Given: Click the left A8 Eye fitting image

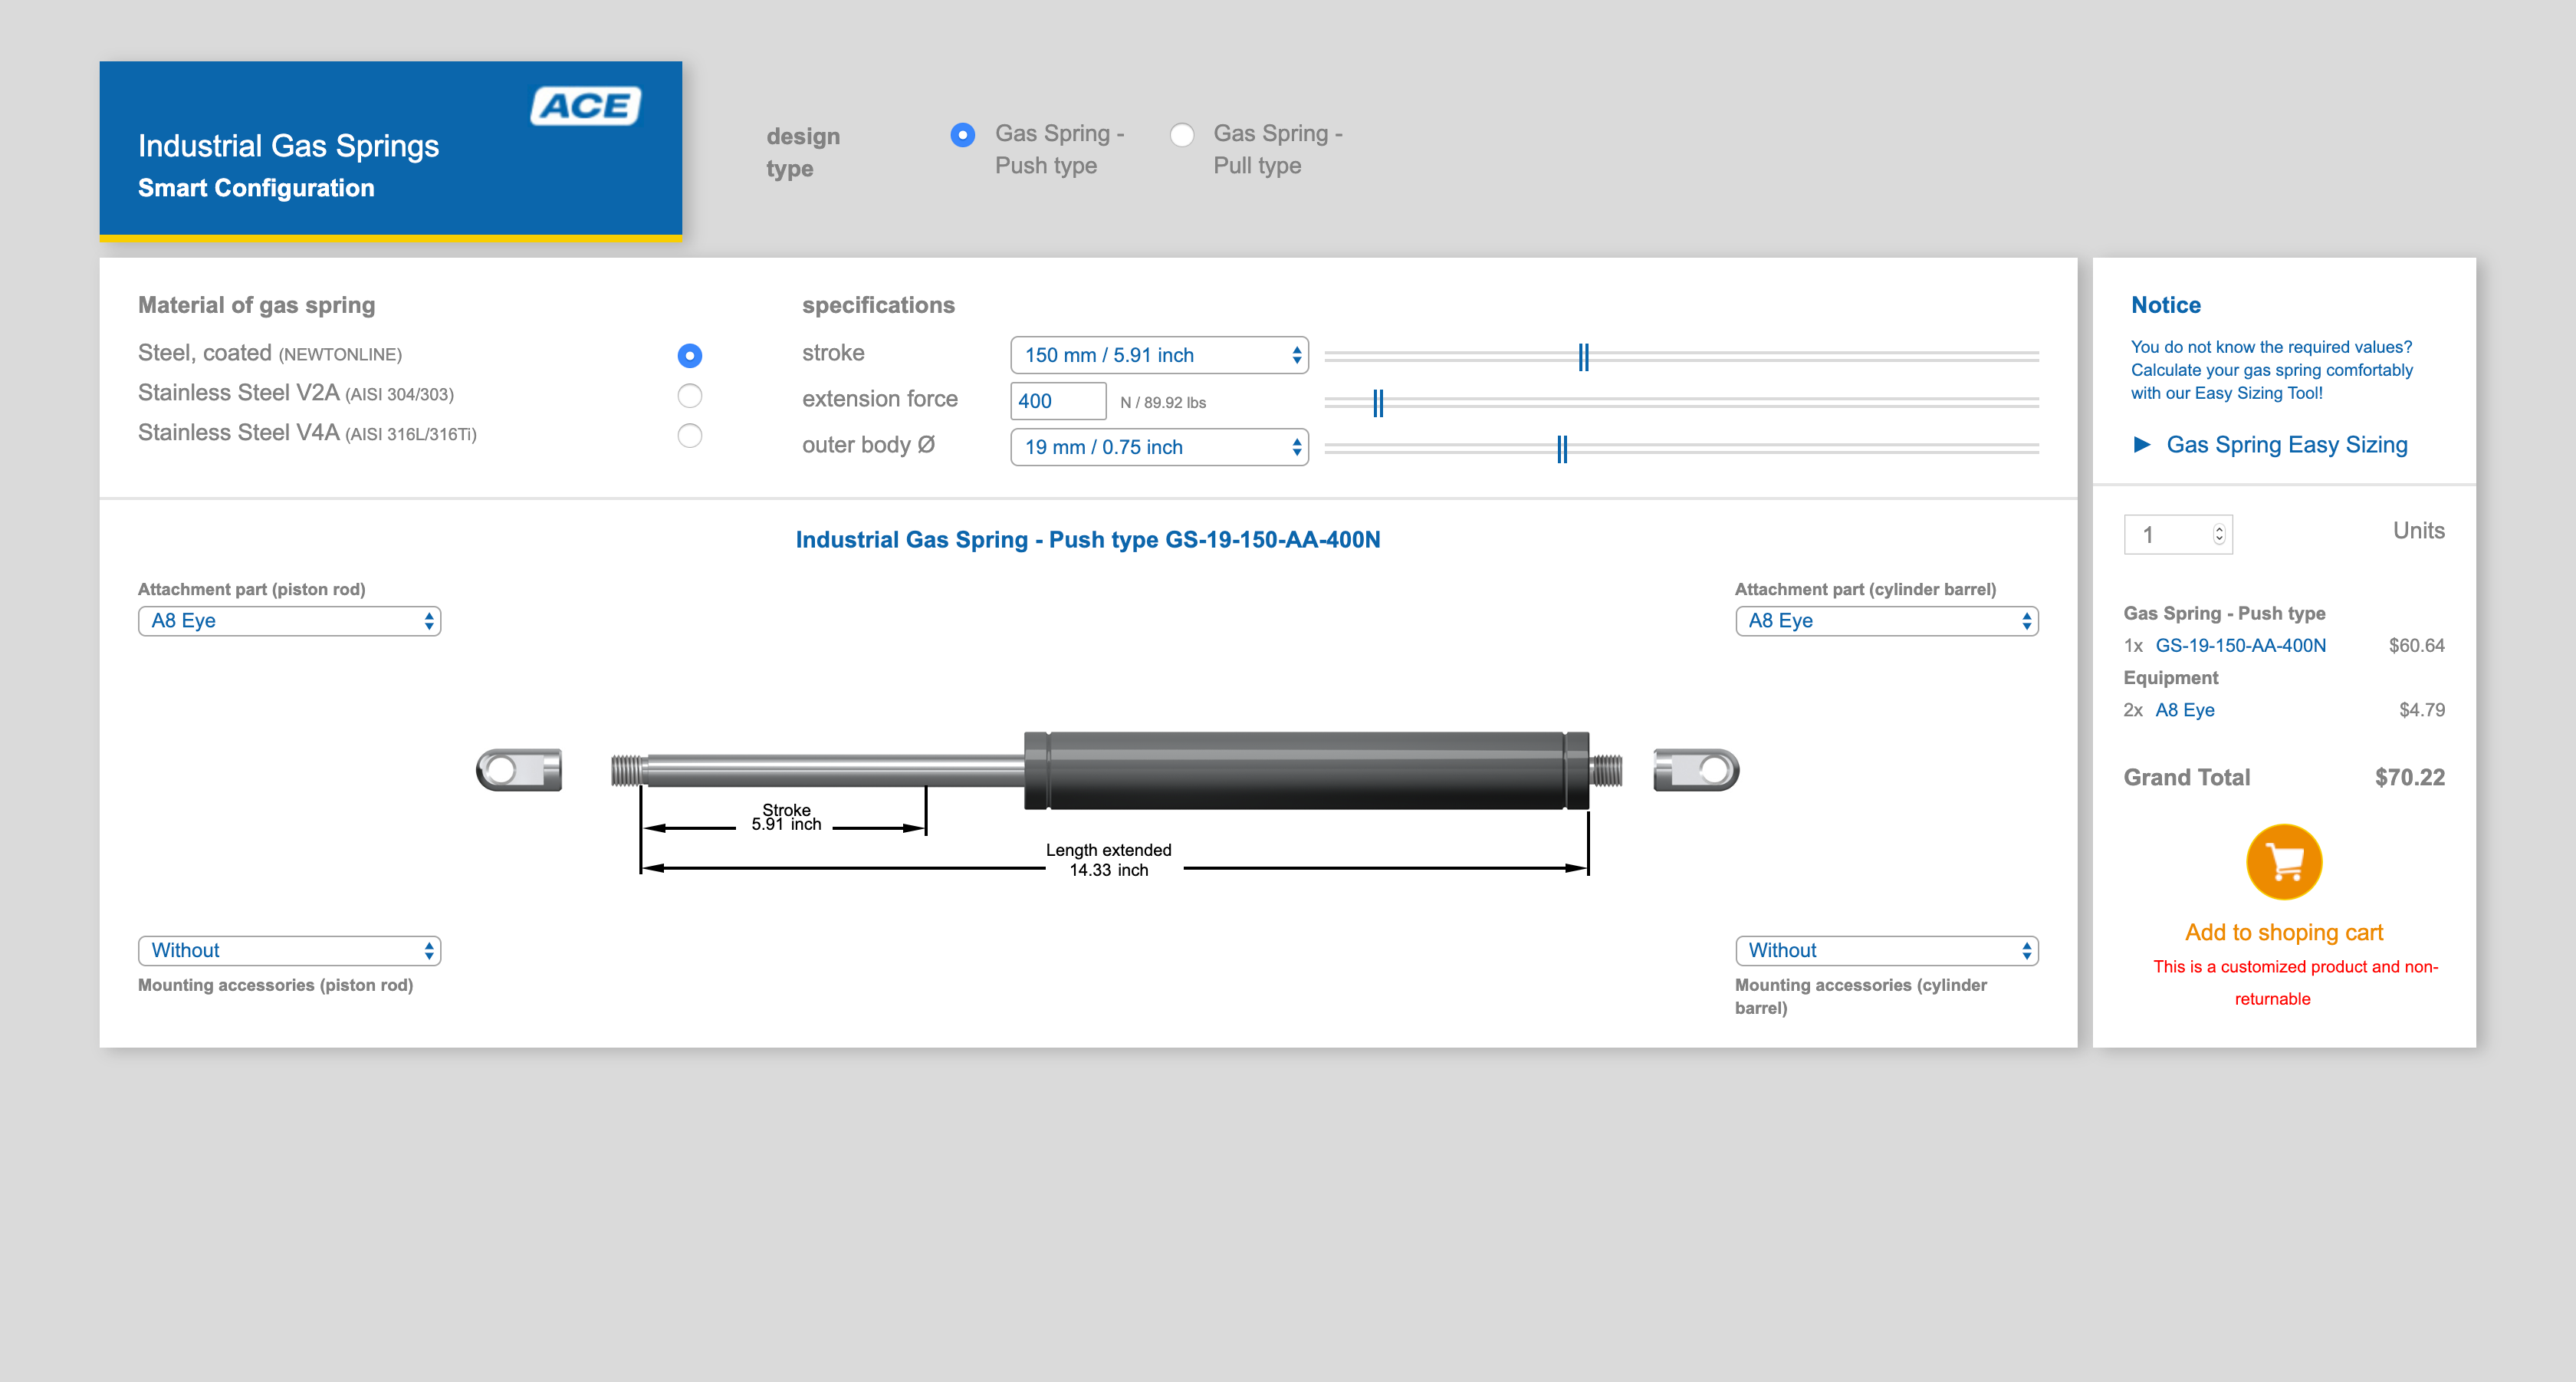Looking at the screenshot, I should point(519,770).
